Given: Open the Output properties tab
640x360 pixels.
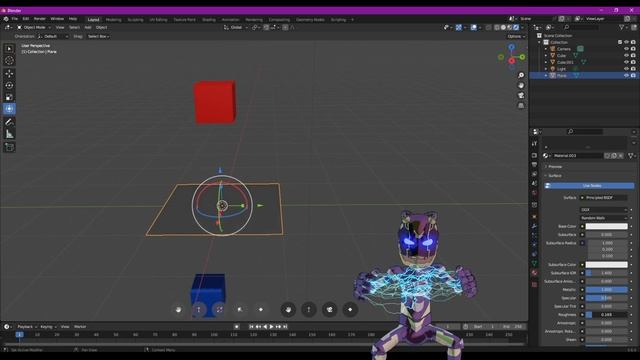Looking at the screenshot, I should pos(534,164).
